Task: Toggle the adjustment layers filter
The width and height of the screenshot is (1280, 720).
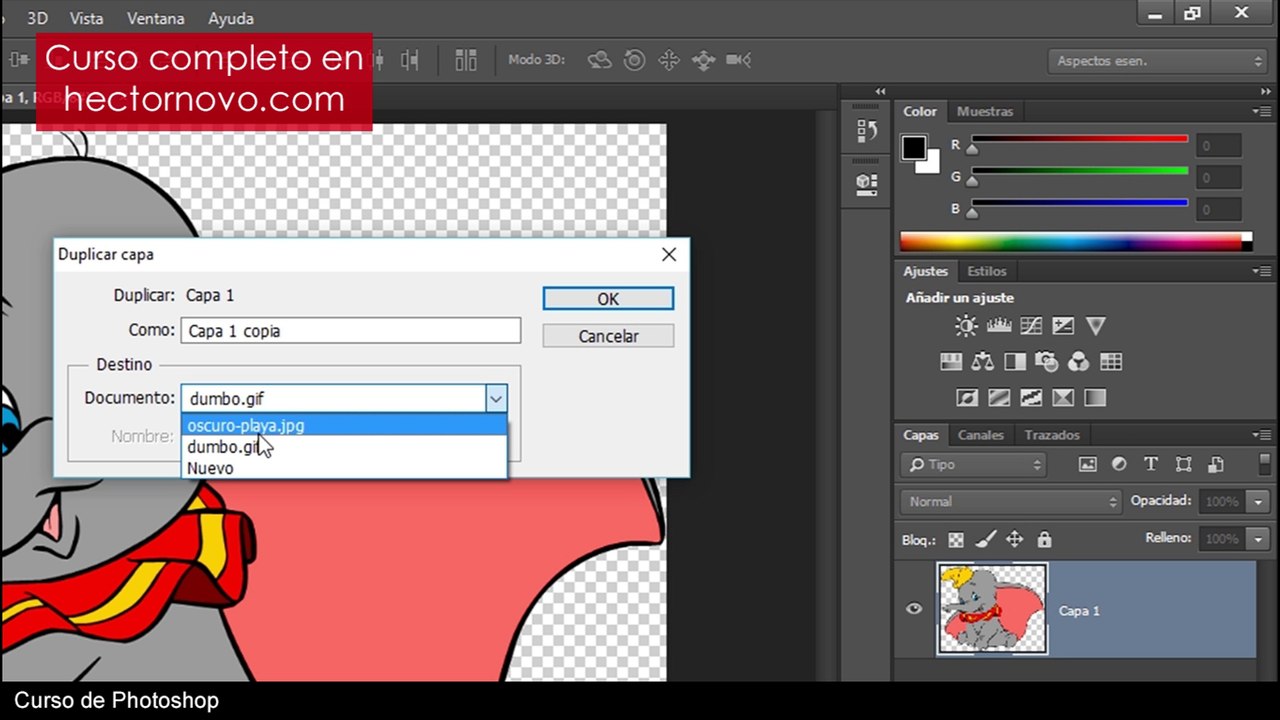Action: (1119, 464)
